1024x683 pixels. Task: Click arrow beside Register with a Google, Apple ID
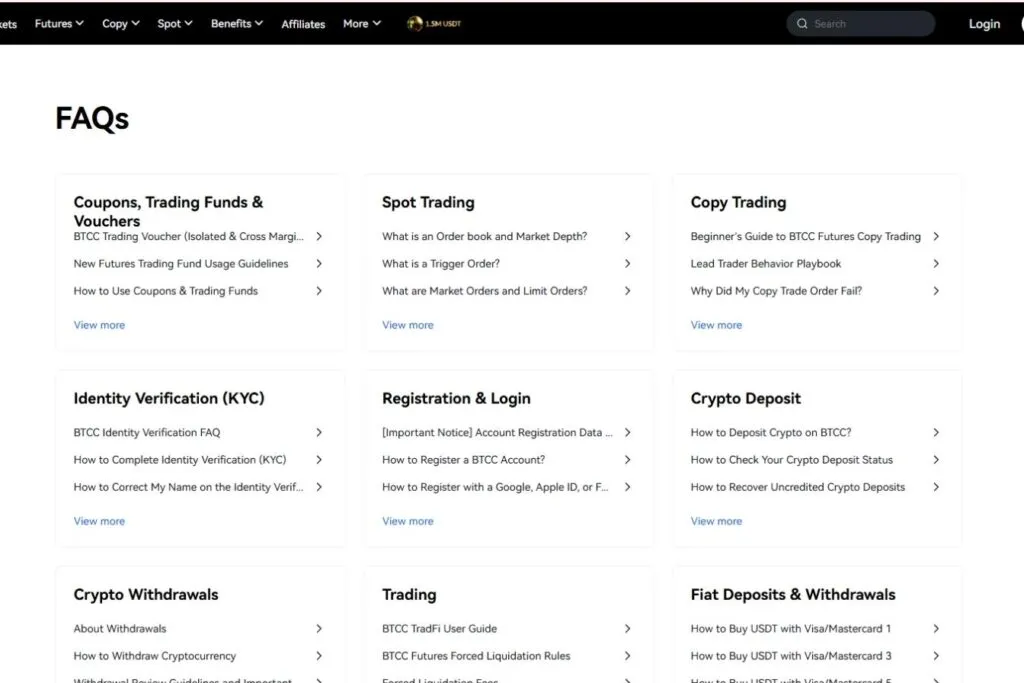point(628,487)
